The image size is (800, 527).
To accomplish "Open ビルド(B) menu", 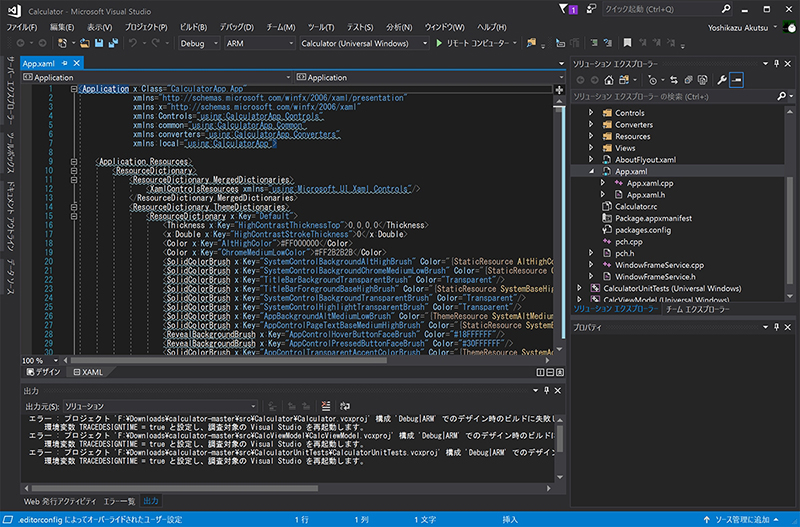I will 193,27.
